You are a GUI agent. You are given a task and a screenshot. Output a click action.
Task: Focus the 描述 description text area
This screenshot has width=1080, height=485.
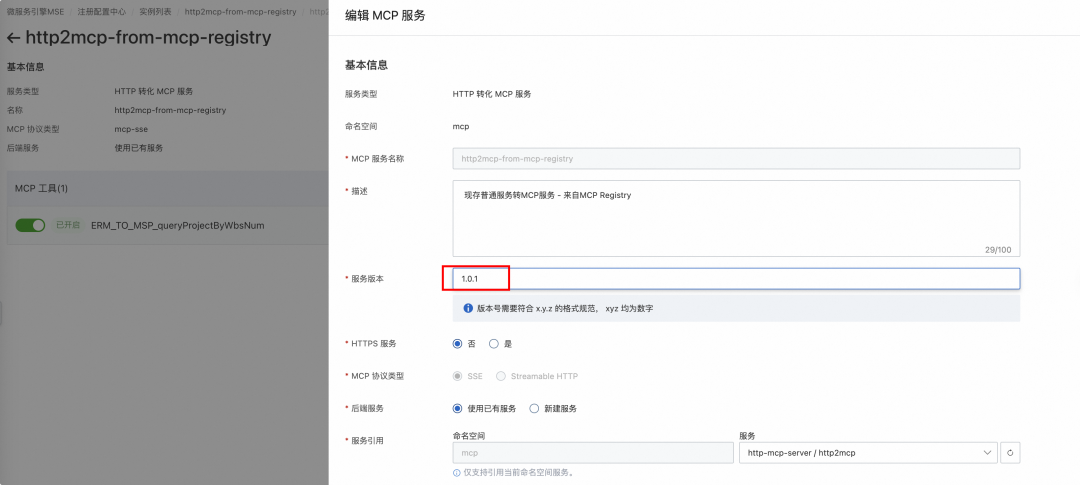735,217
